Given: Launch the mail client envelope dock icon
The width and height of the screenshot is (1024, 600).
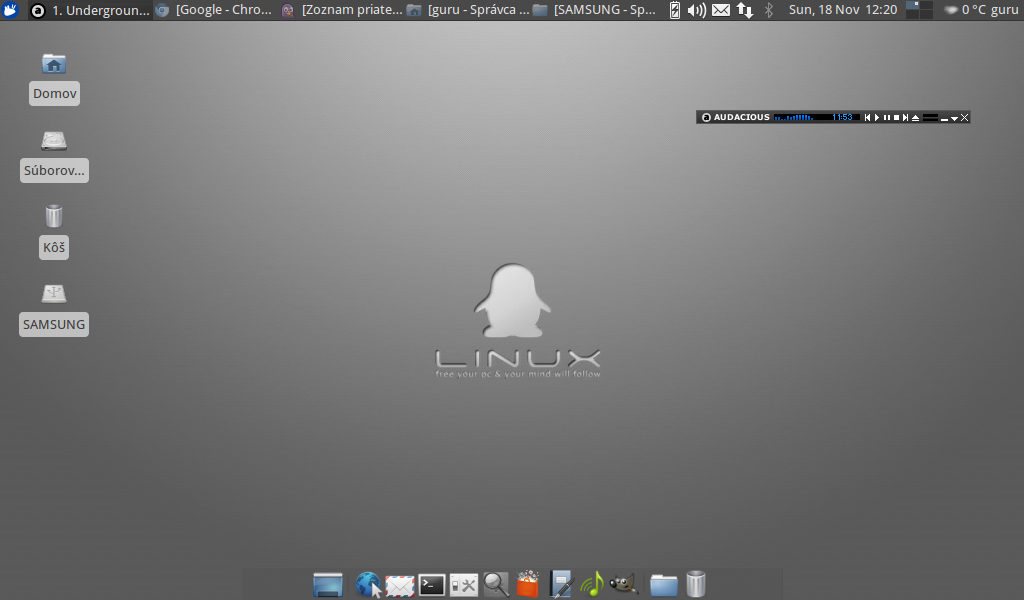Looking at the screenshot, I should (x=400, y=586).
